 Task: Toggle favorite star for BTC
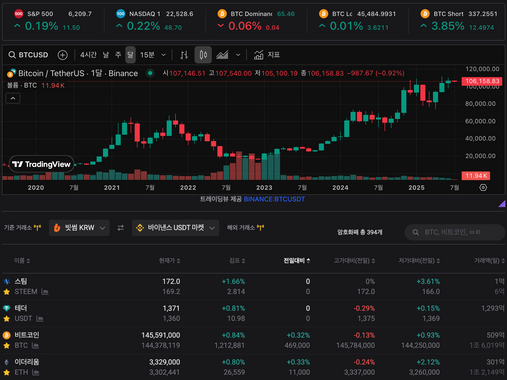(x=6, y=346)
